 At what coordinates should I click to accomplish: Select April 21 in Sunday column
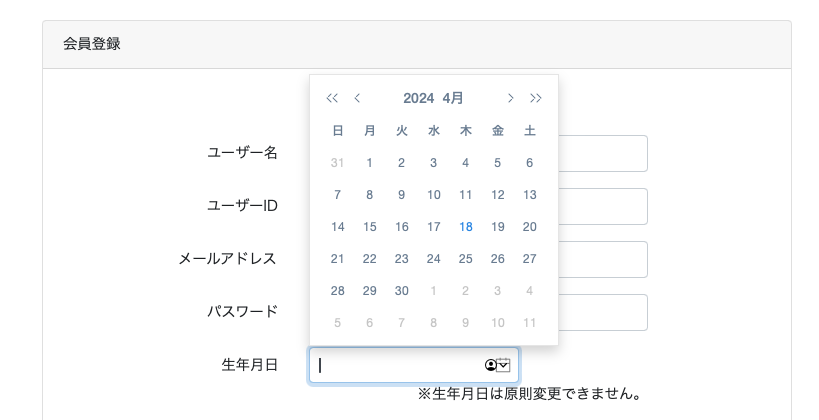click(x=337, y=259)
